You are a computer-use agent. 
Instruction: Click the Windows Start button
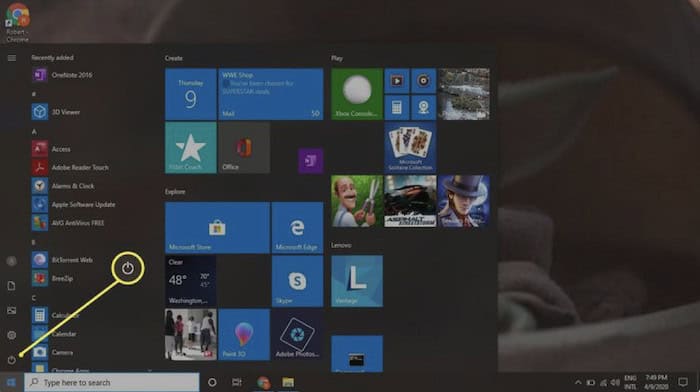12,383
